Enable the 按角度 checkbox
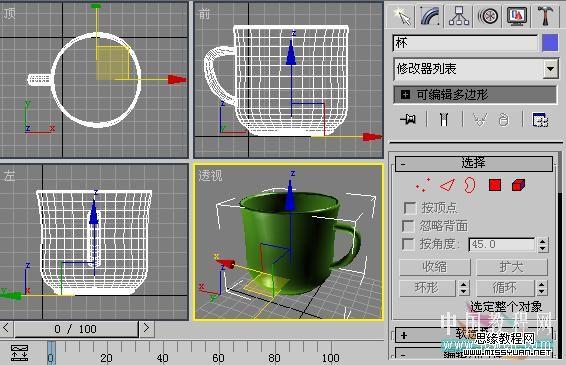 click(408, 244)
